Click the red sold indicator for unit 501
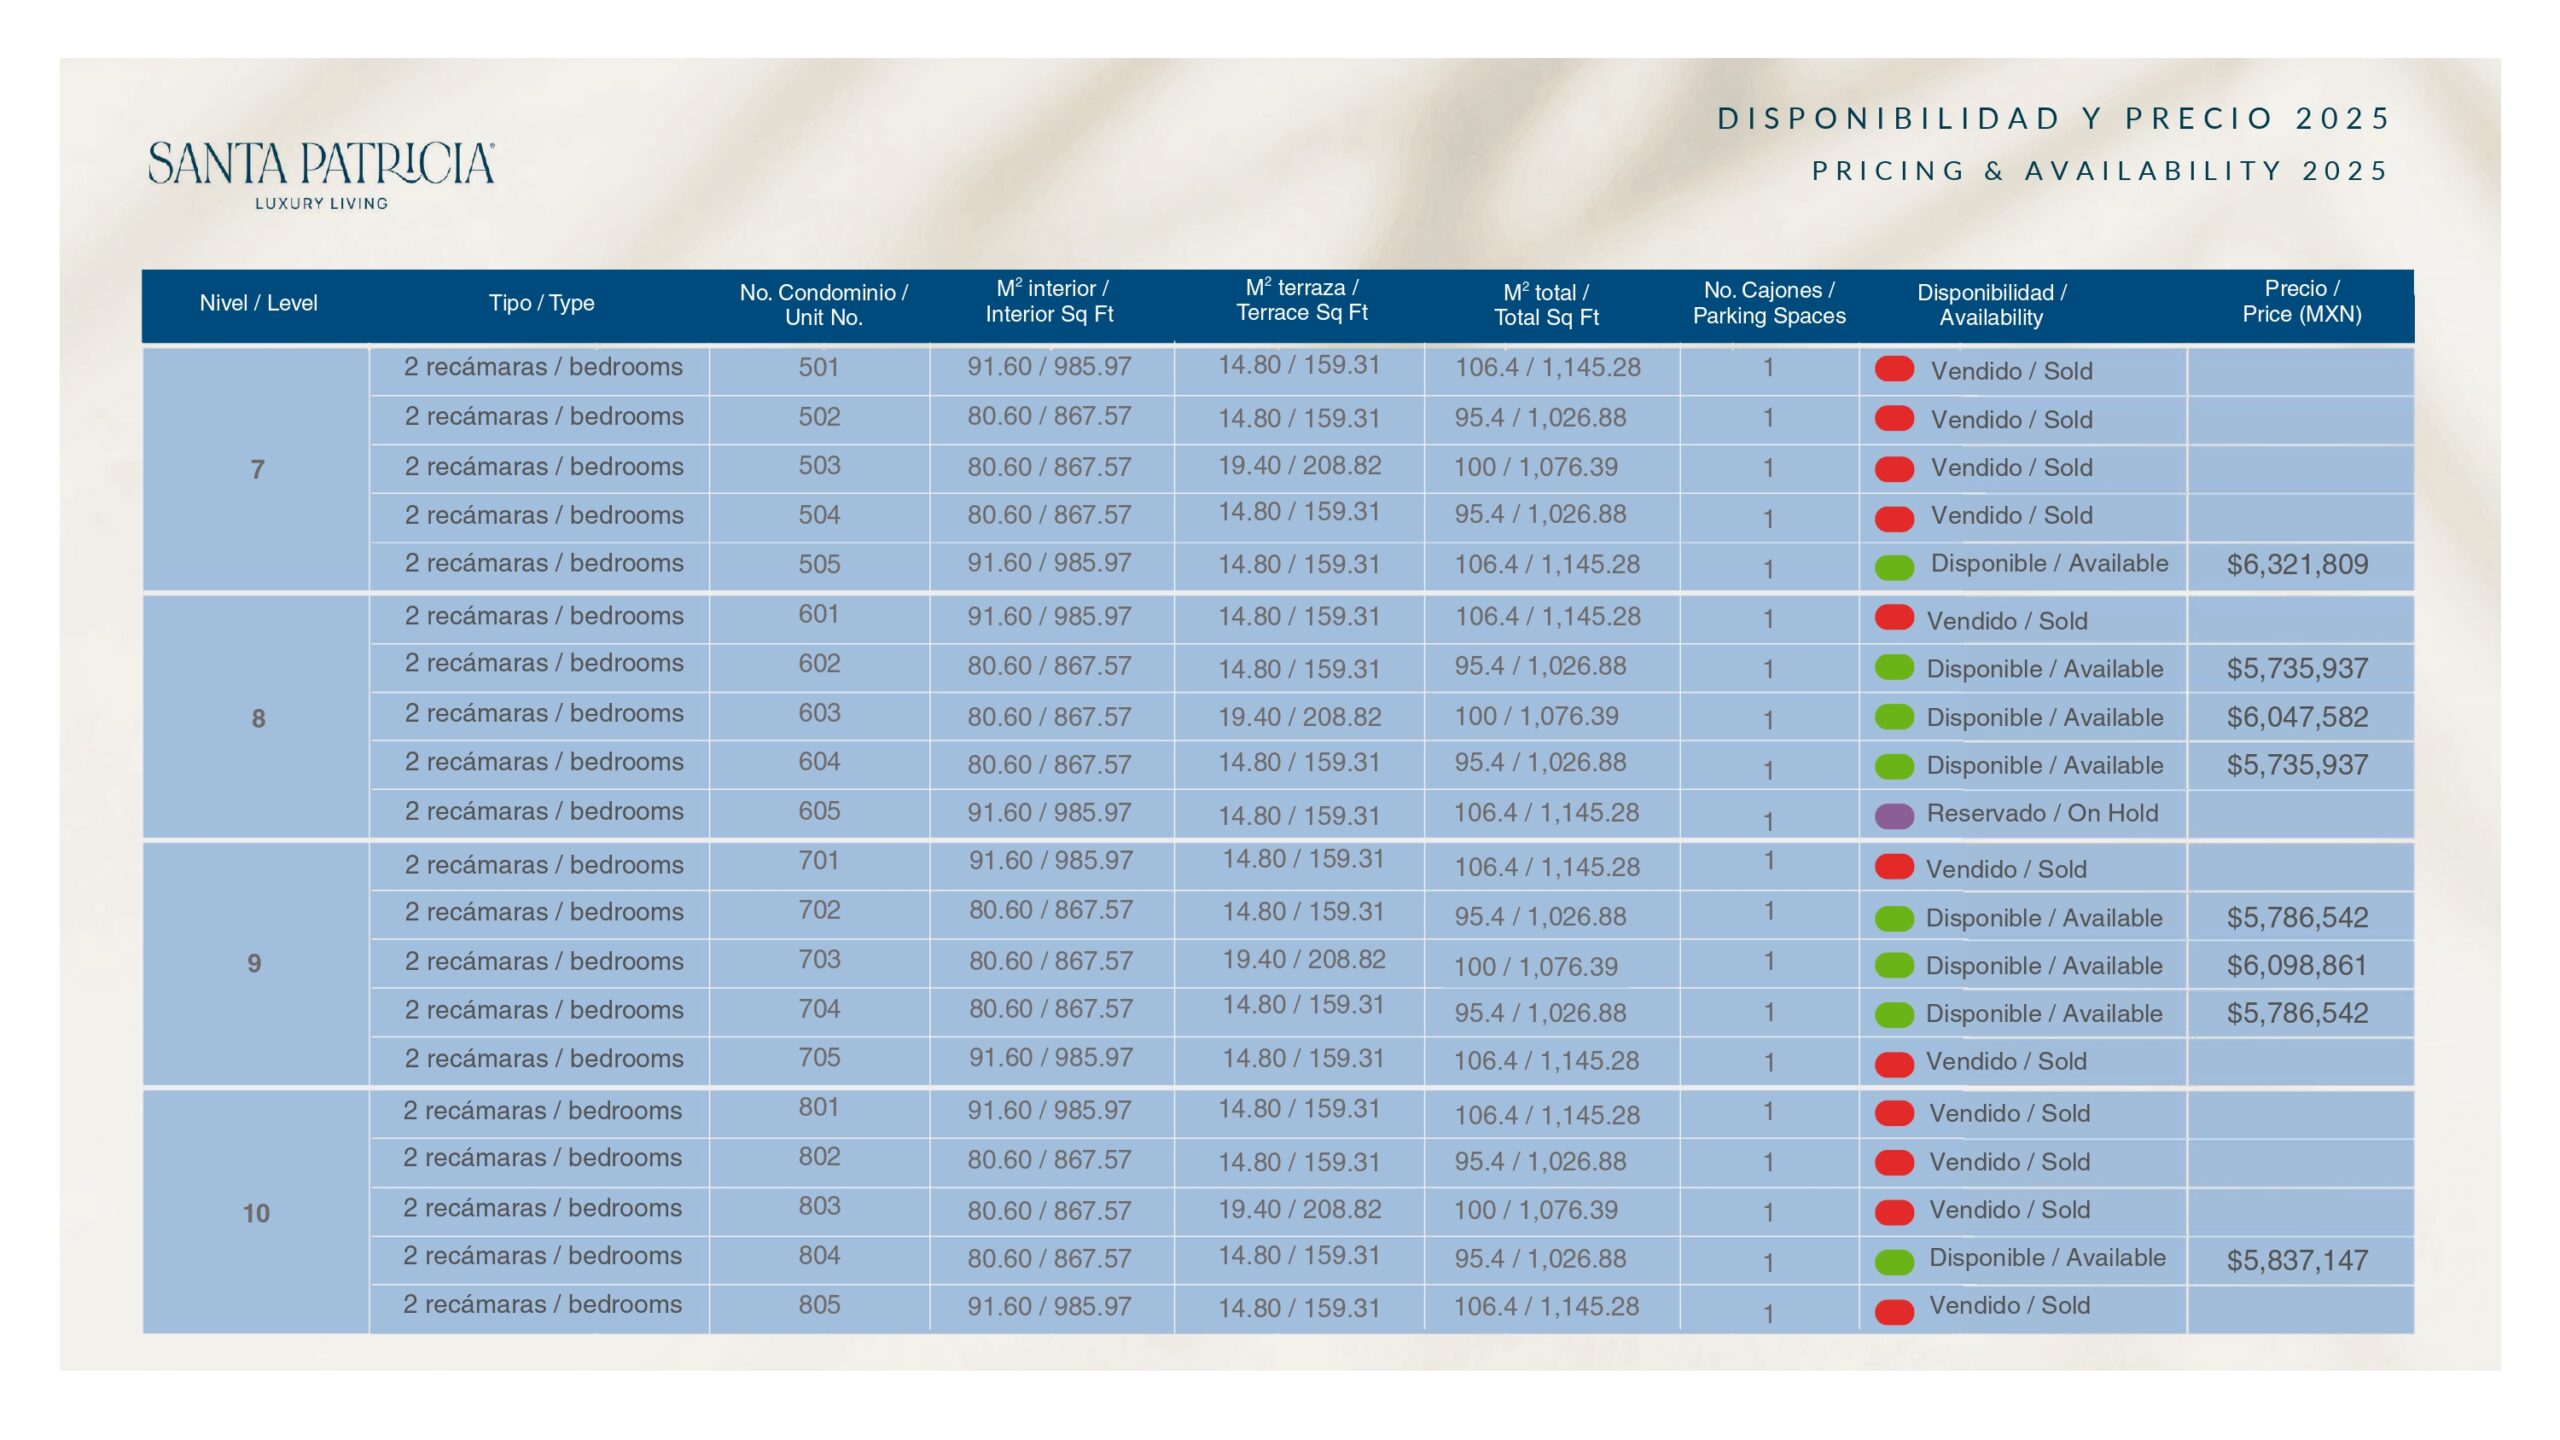 (x=1893, y=369)
